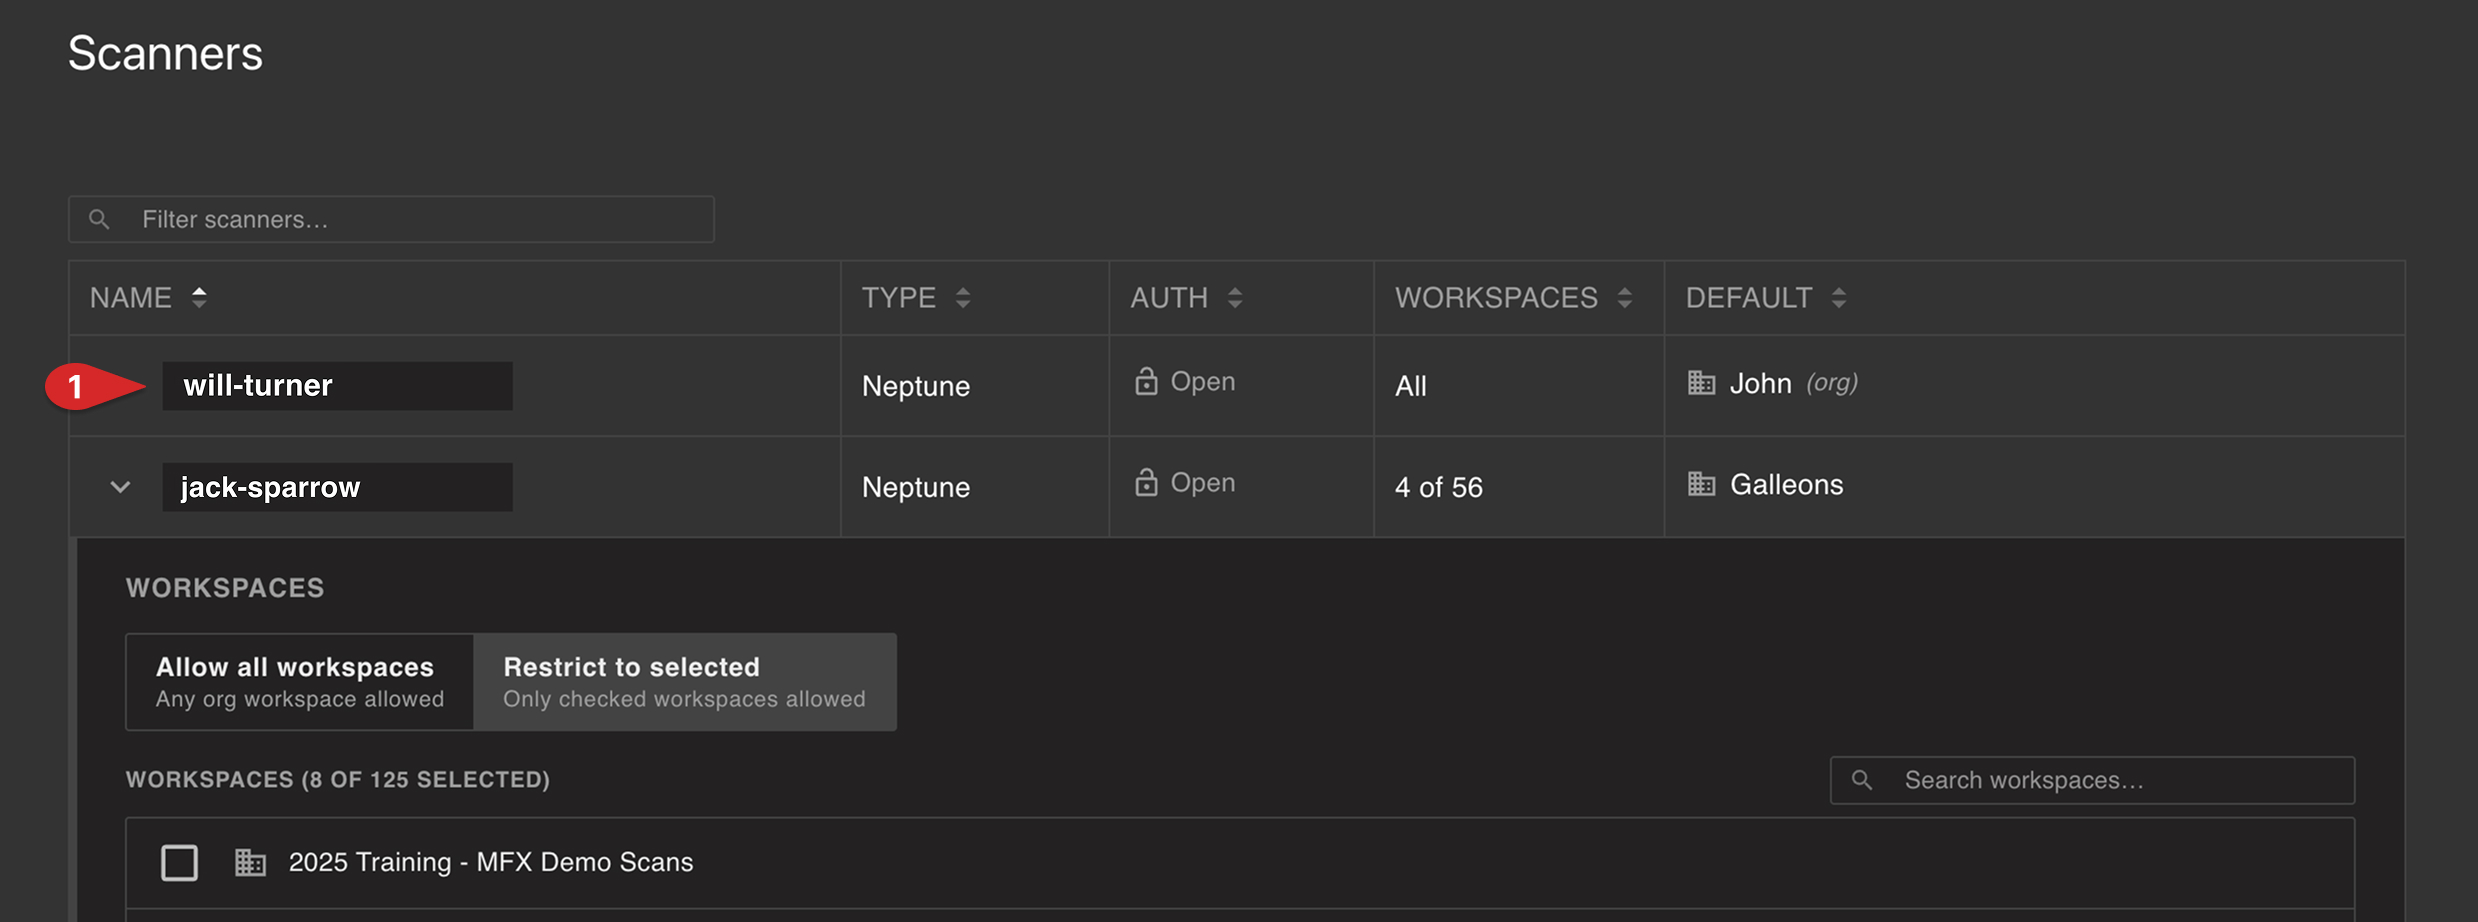Click the icon beside 2025 Training workspace
The width and height of the screenshot is (2478, 922).
[250, 862]
